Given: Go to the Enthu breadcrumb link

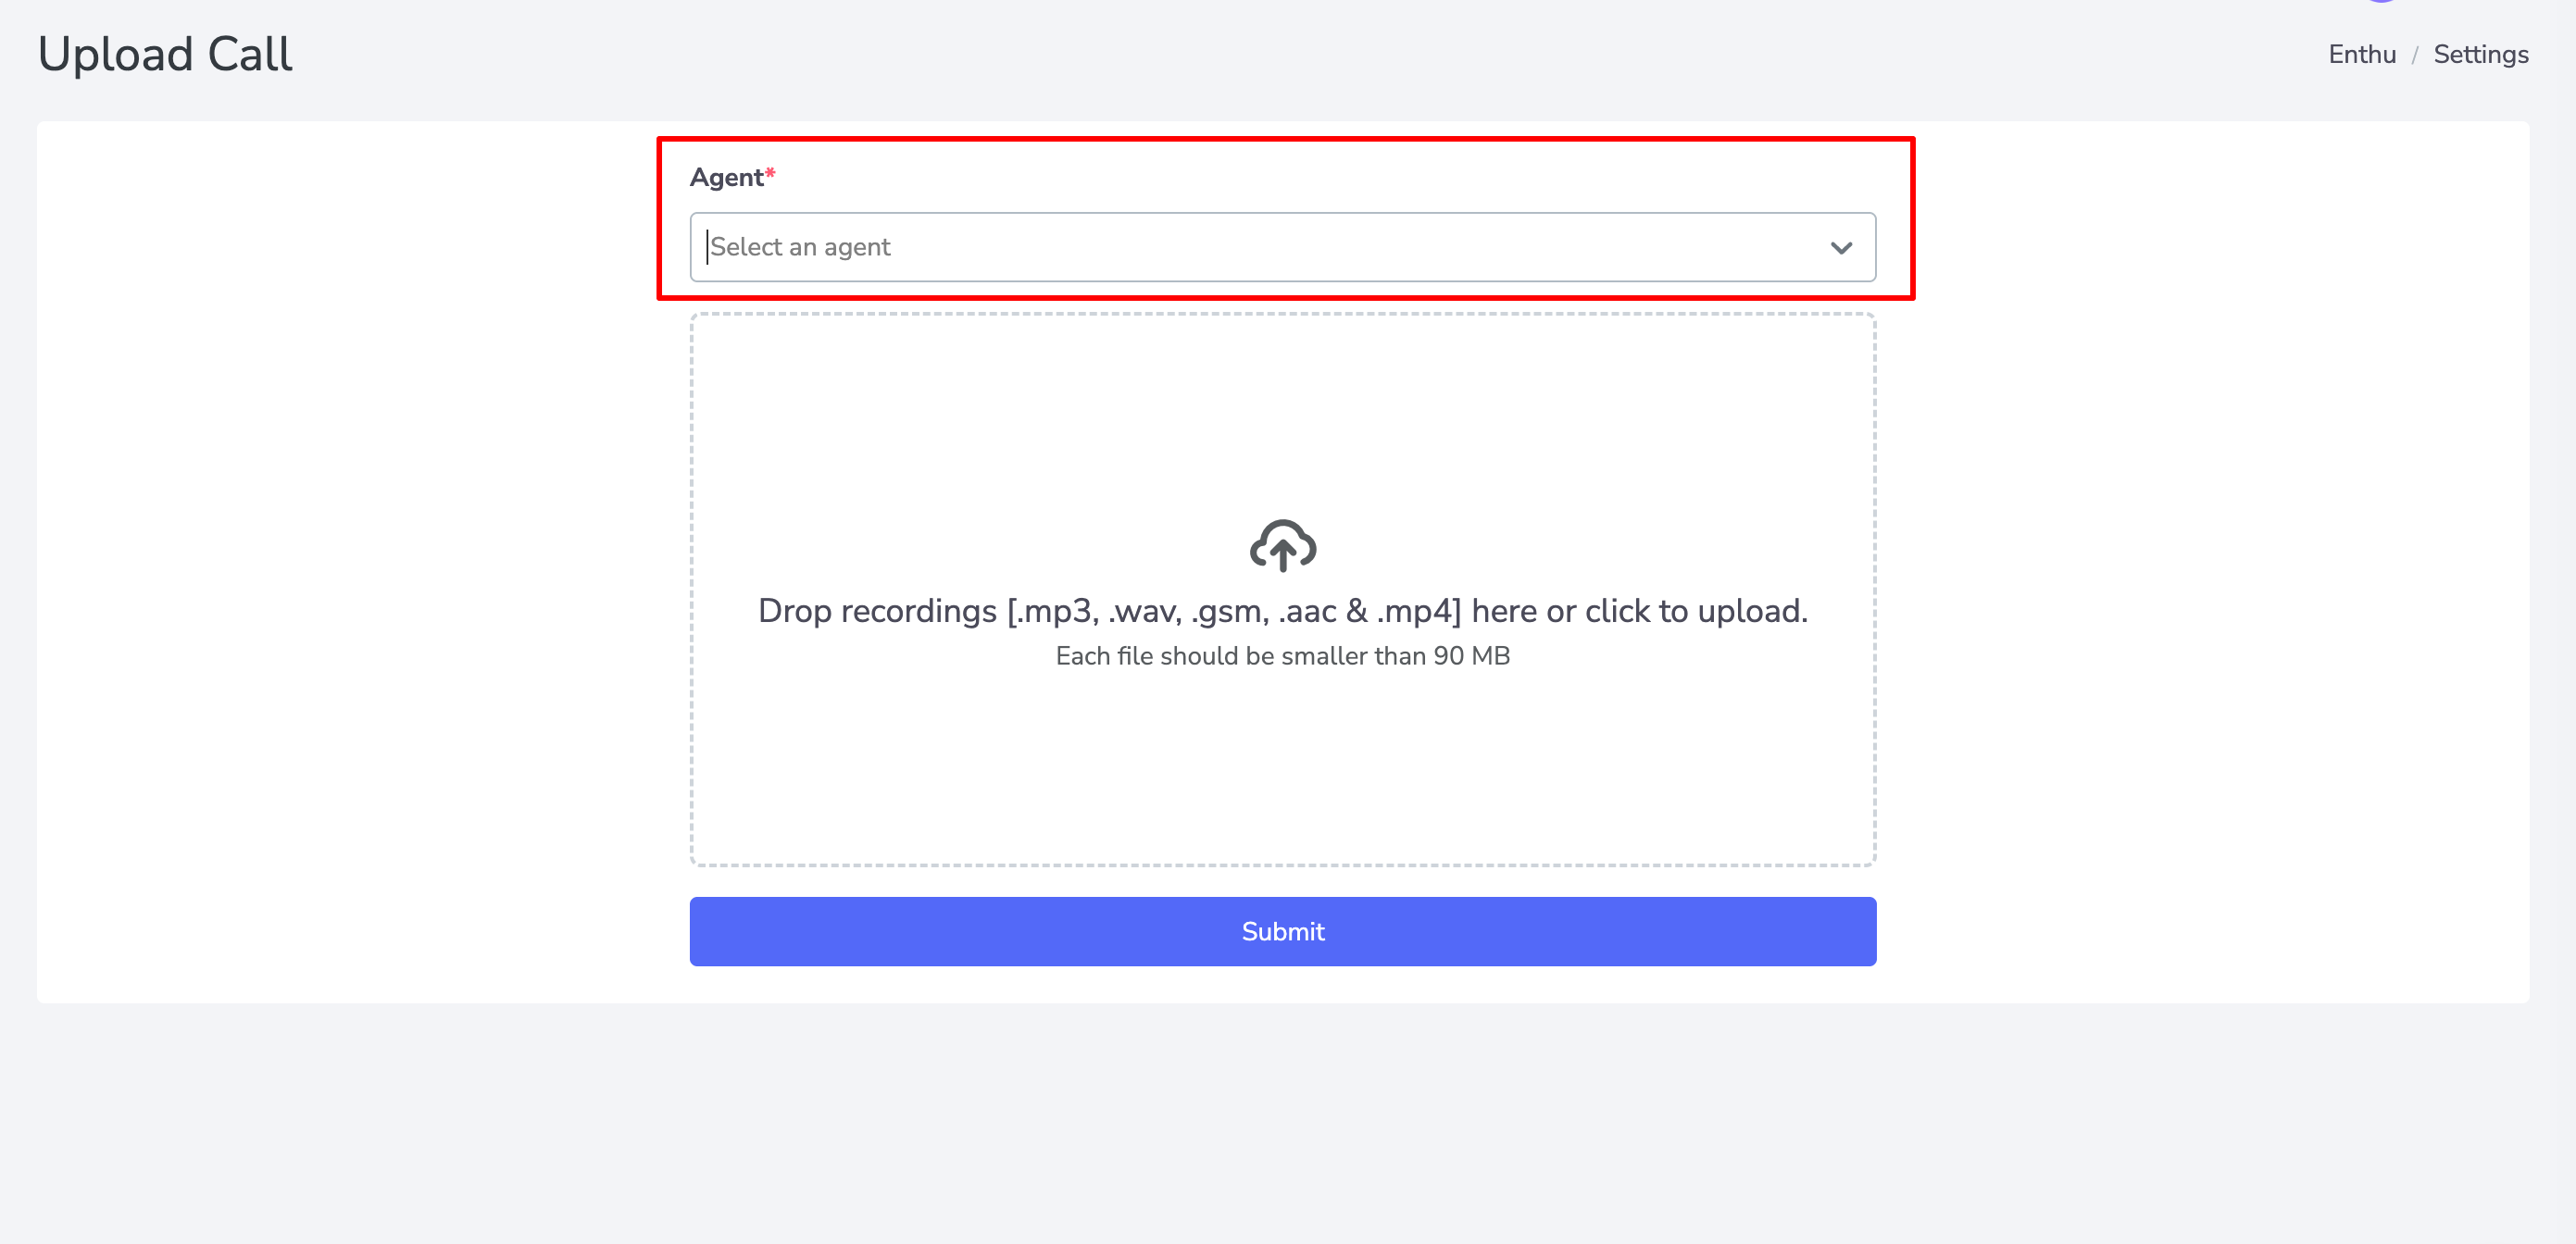Looking at the screenshot, I should 2361,55.
